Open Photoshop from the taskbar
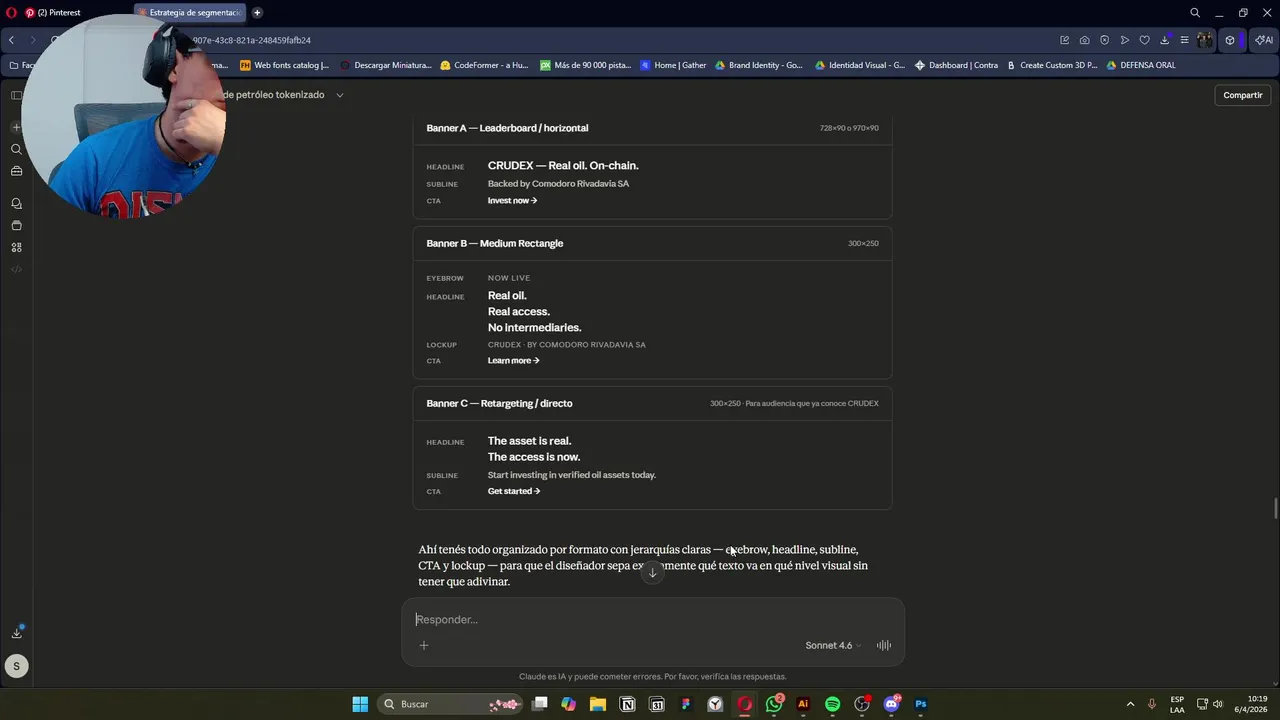 pos(921,704)
